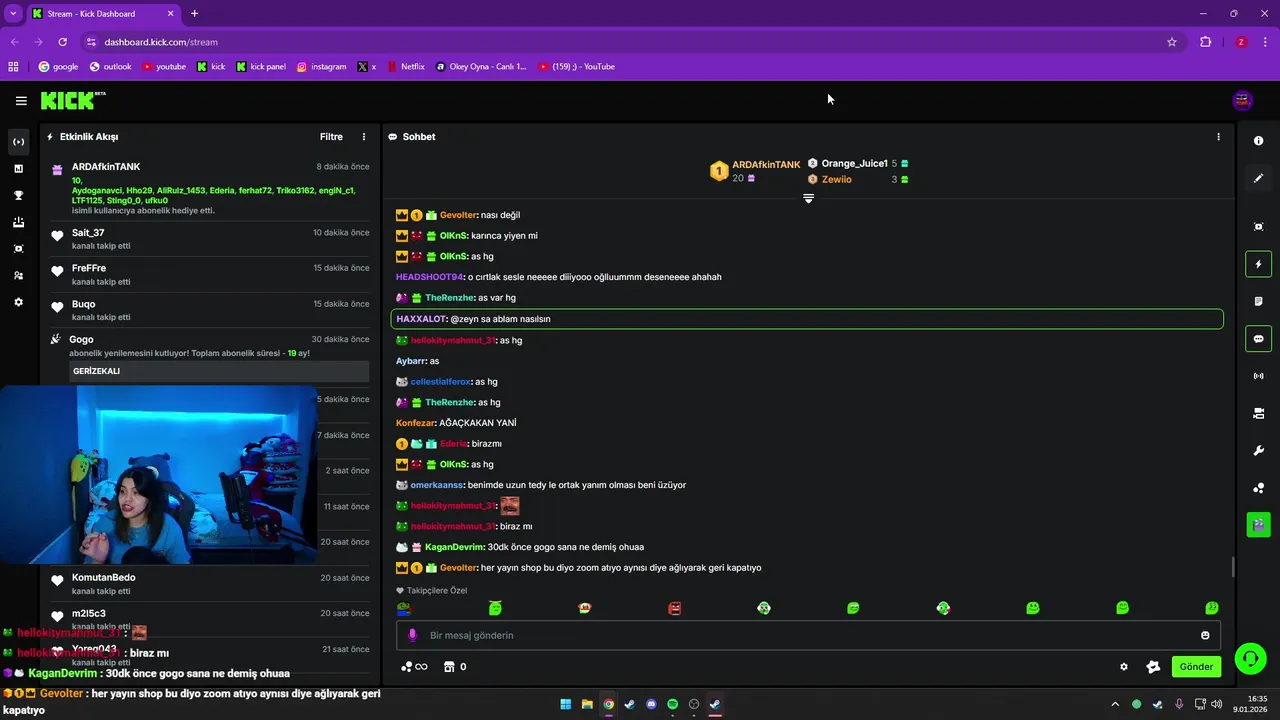Click the FreFFre follow event
Screen dimensions: 1280x720
pyautogui.click(x=210, y=274)
